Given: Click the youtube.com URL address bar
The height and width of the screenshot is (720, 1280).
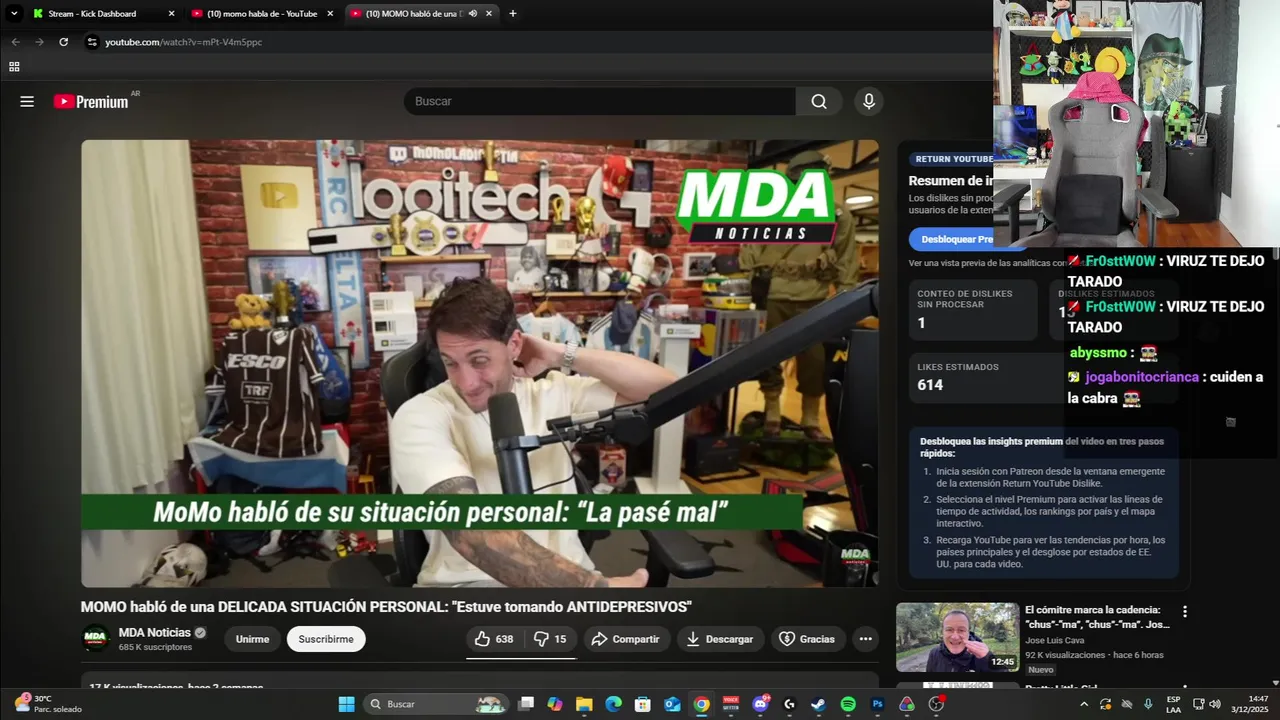Looking at the screenshot, I should tap(540, 42).
